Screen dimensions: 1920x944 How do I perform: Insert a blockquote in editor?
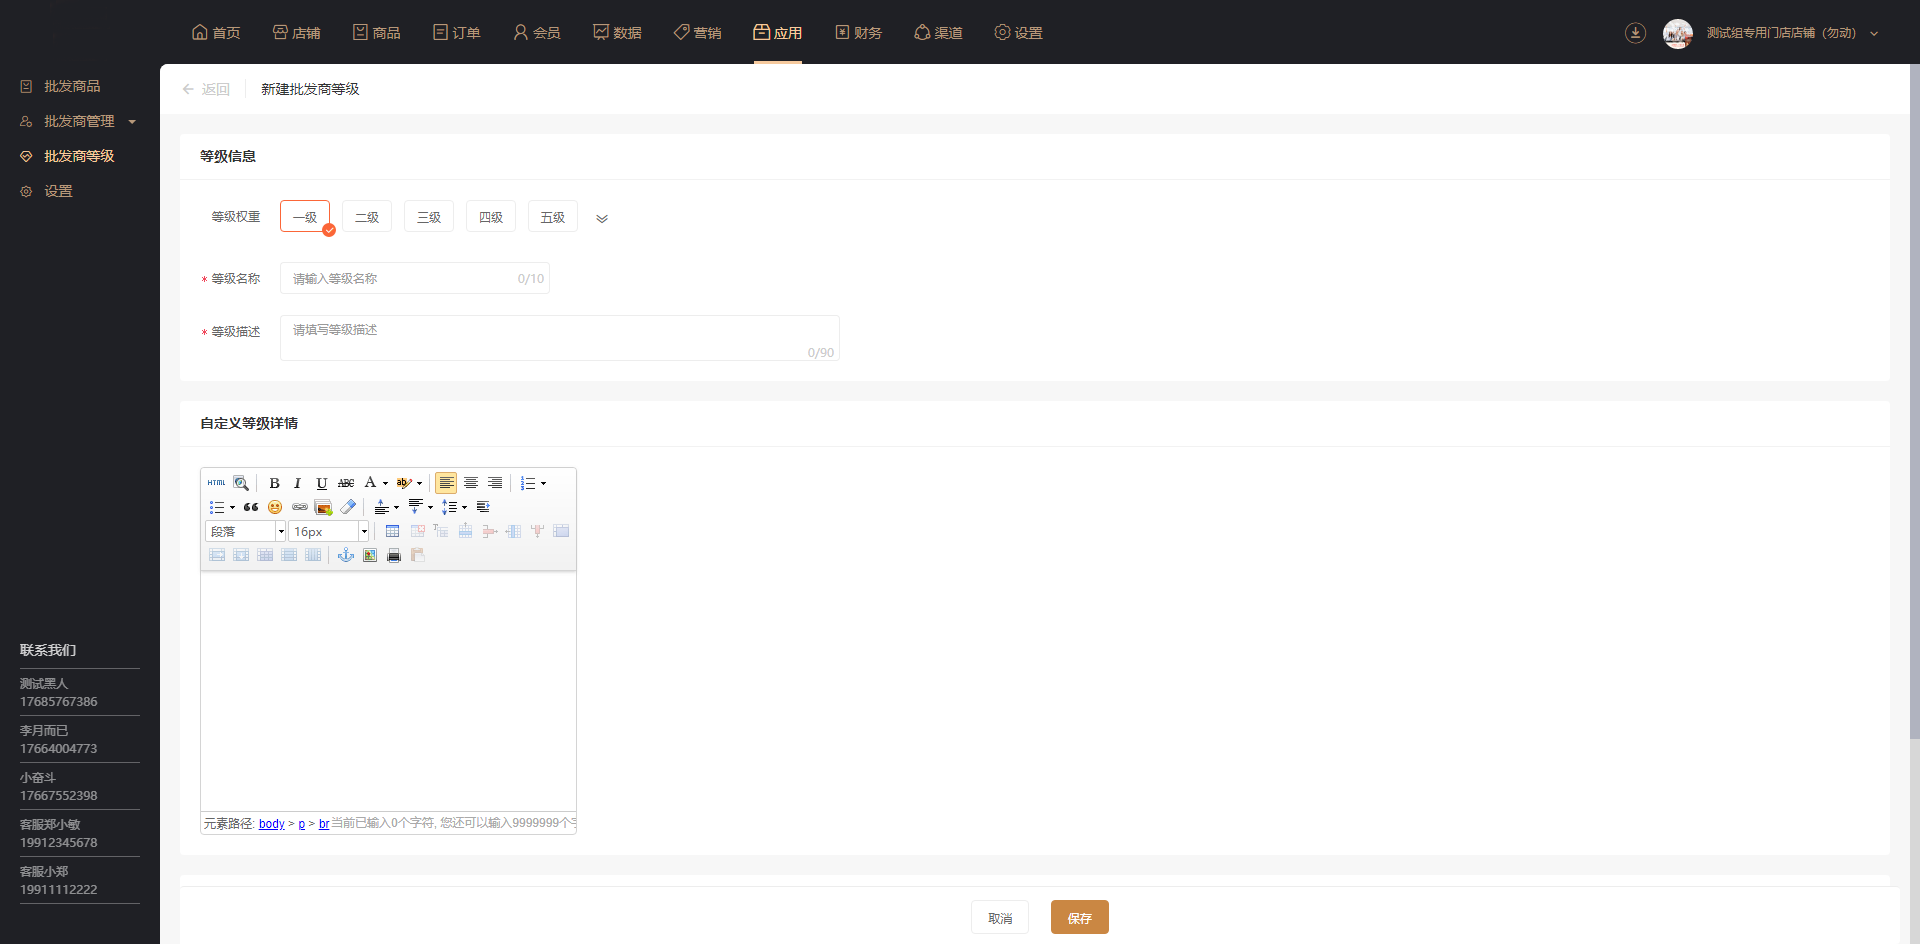(251, 507)
